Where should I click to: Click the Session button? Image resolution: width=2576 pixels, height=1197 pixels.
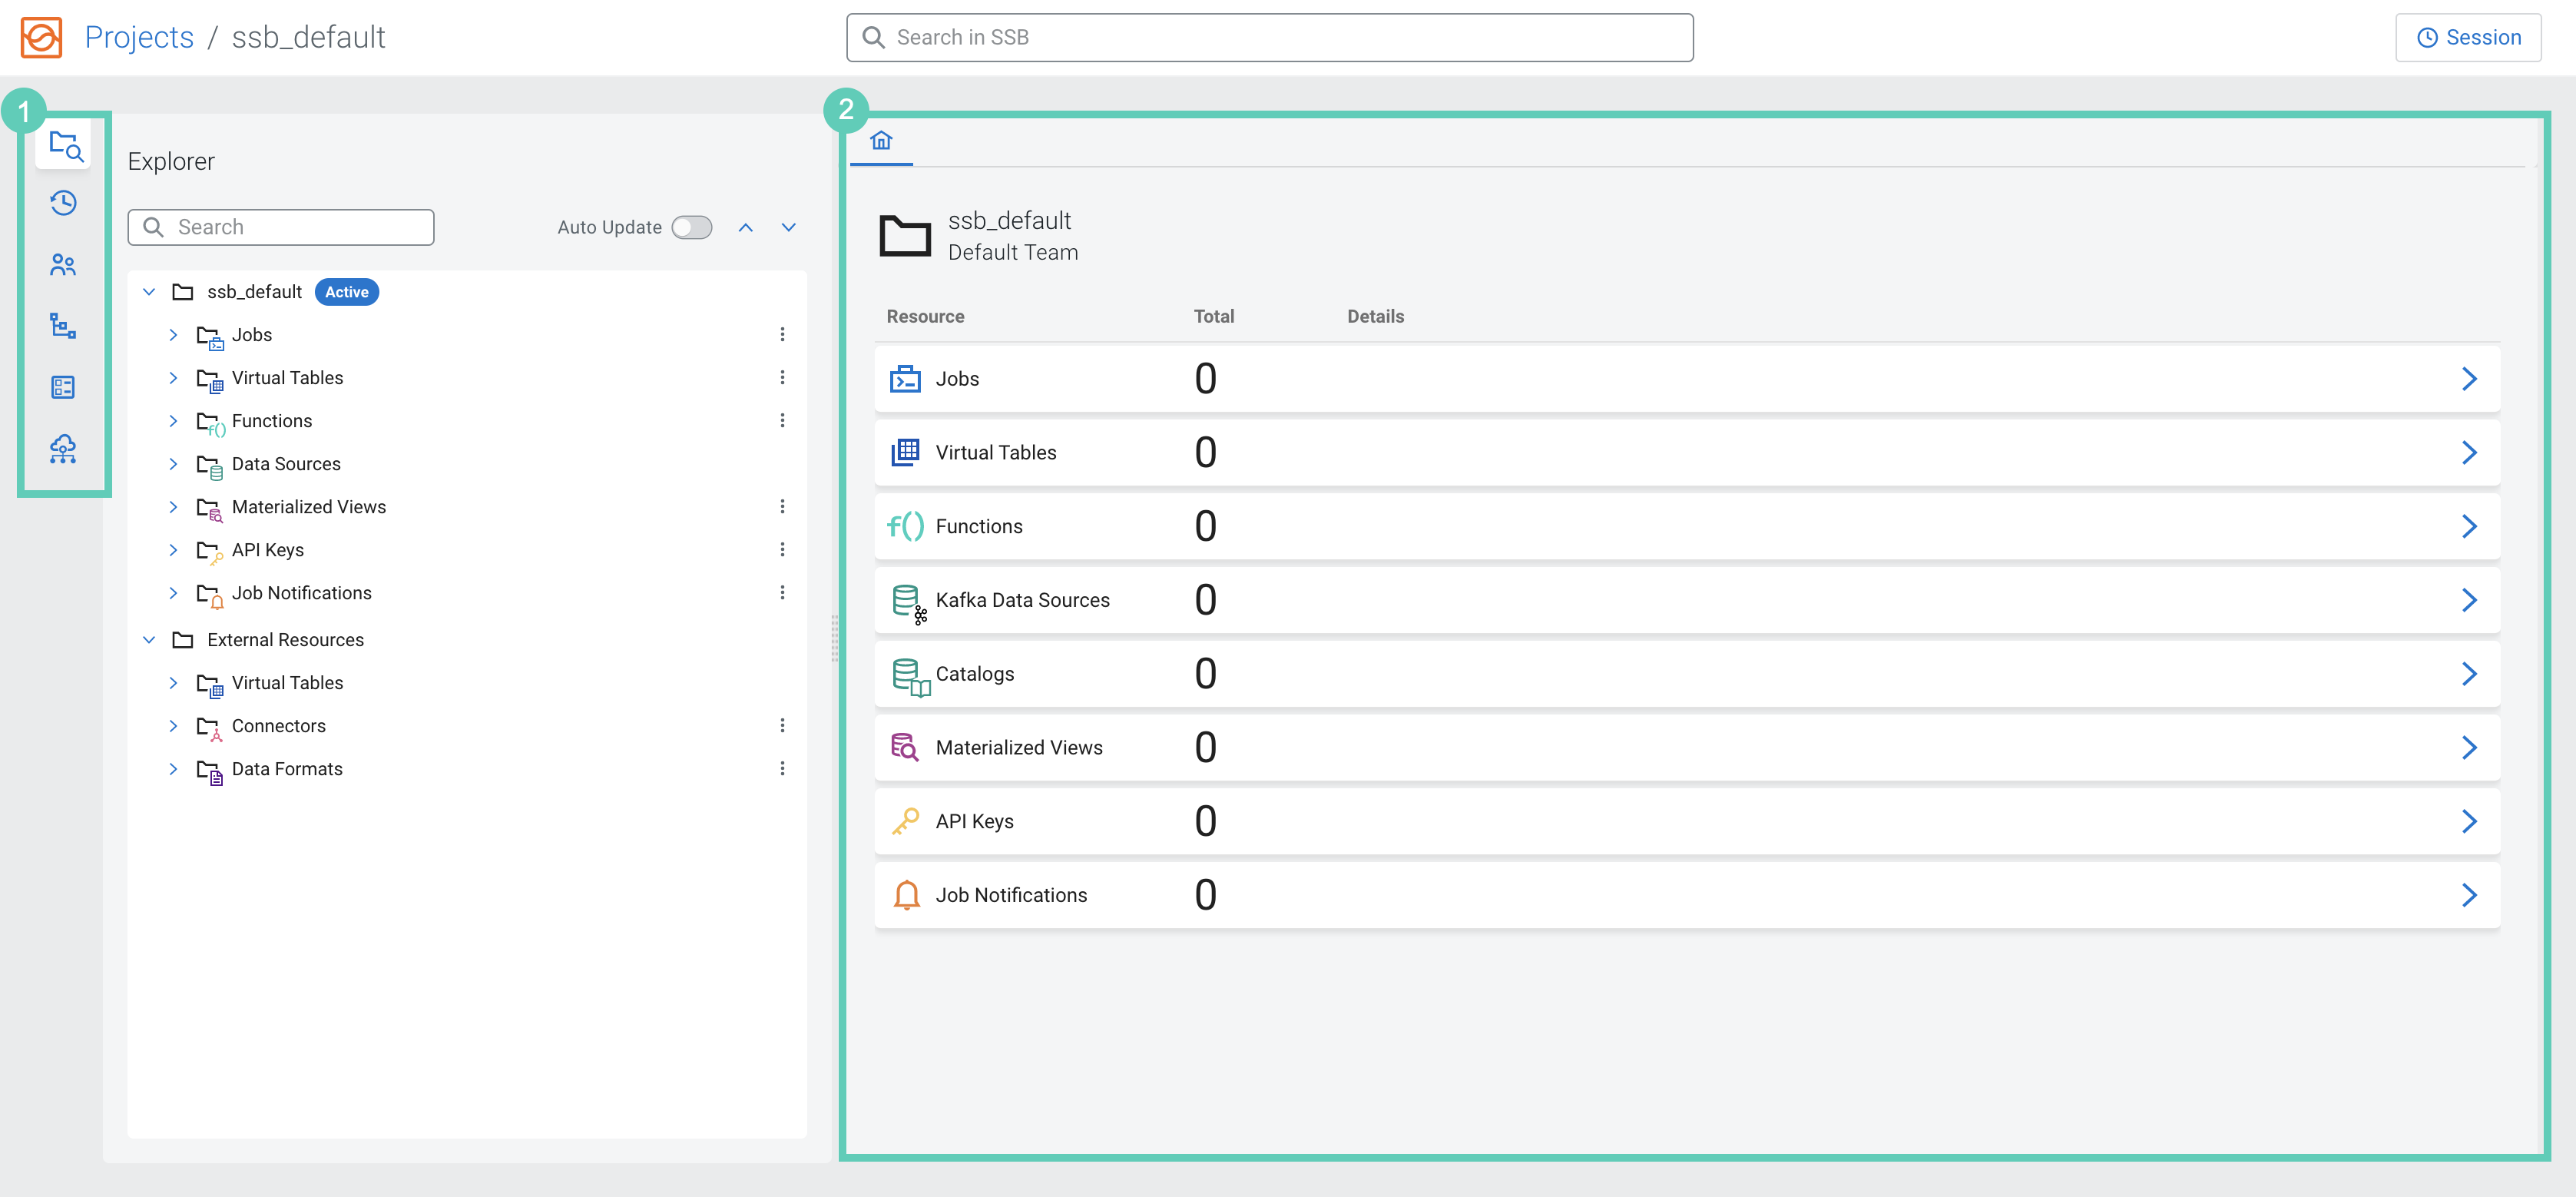(2467, 37)
